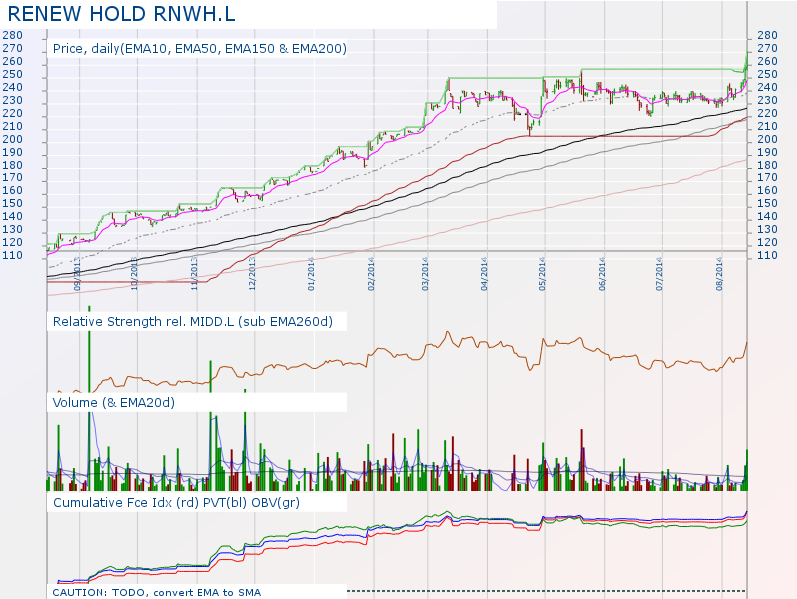The width and height of the screenshot is (797, 599).
Task: Click the 11/2013 date axis label
Action: coord(194,274)
